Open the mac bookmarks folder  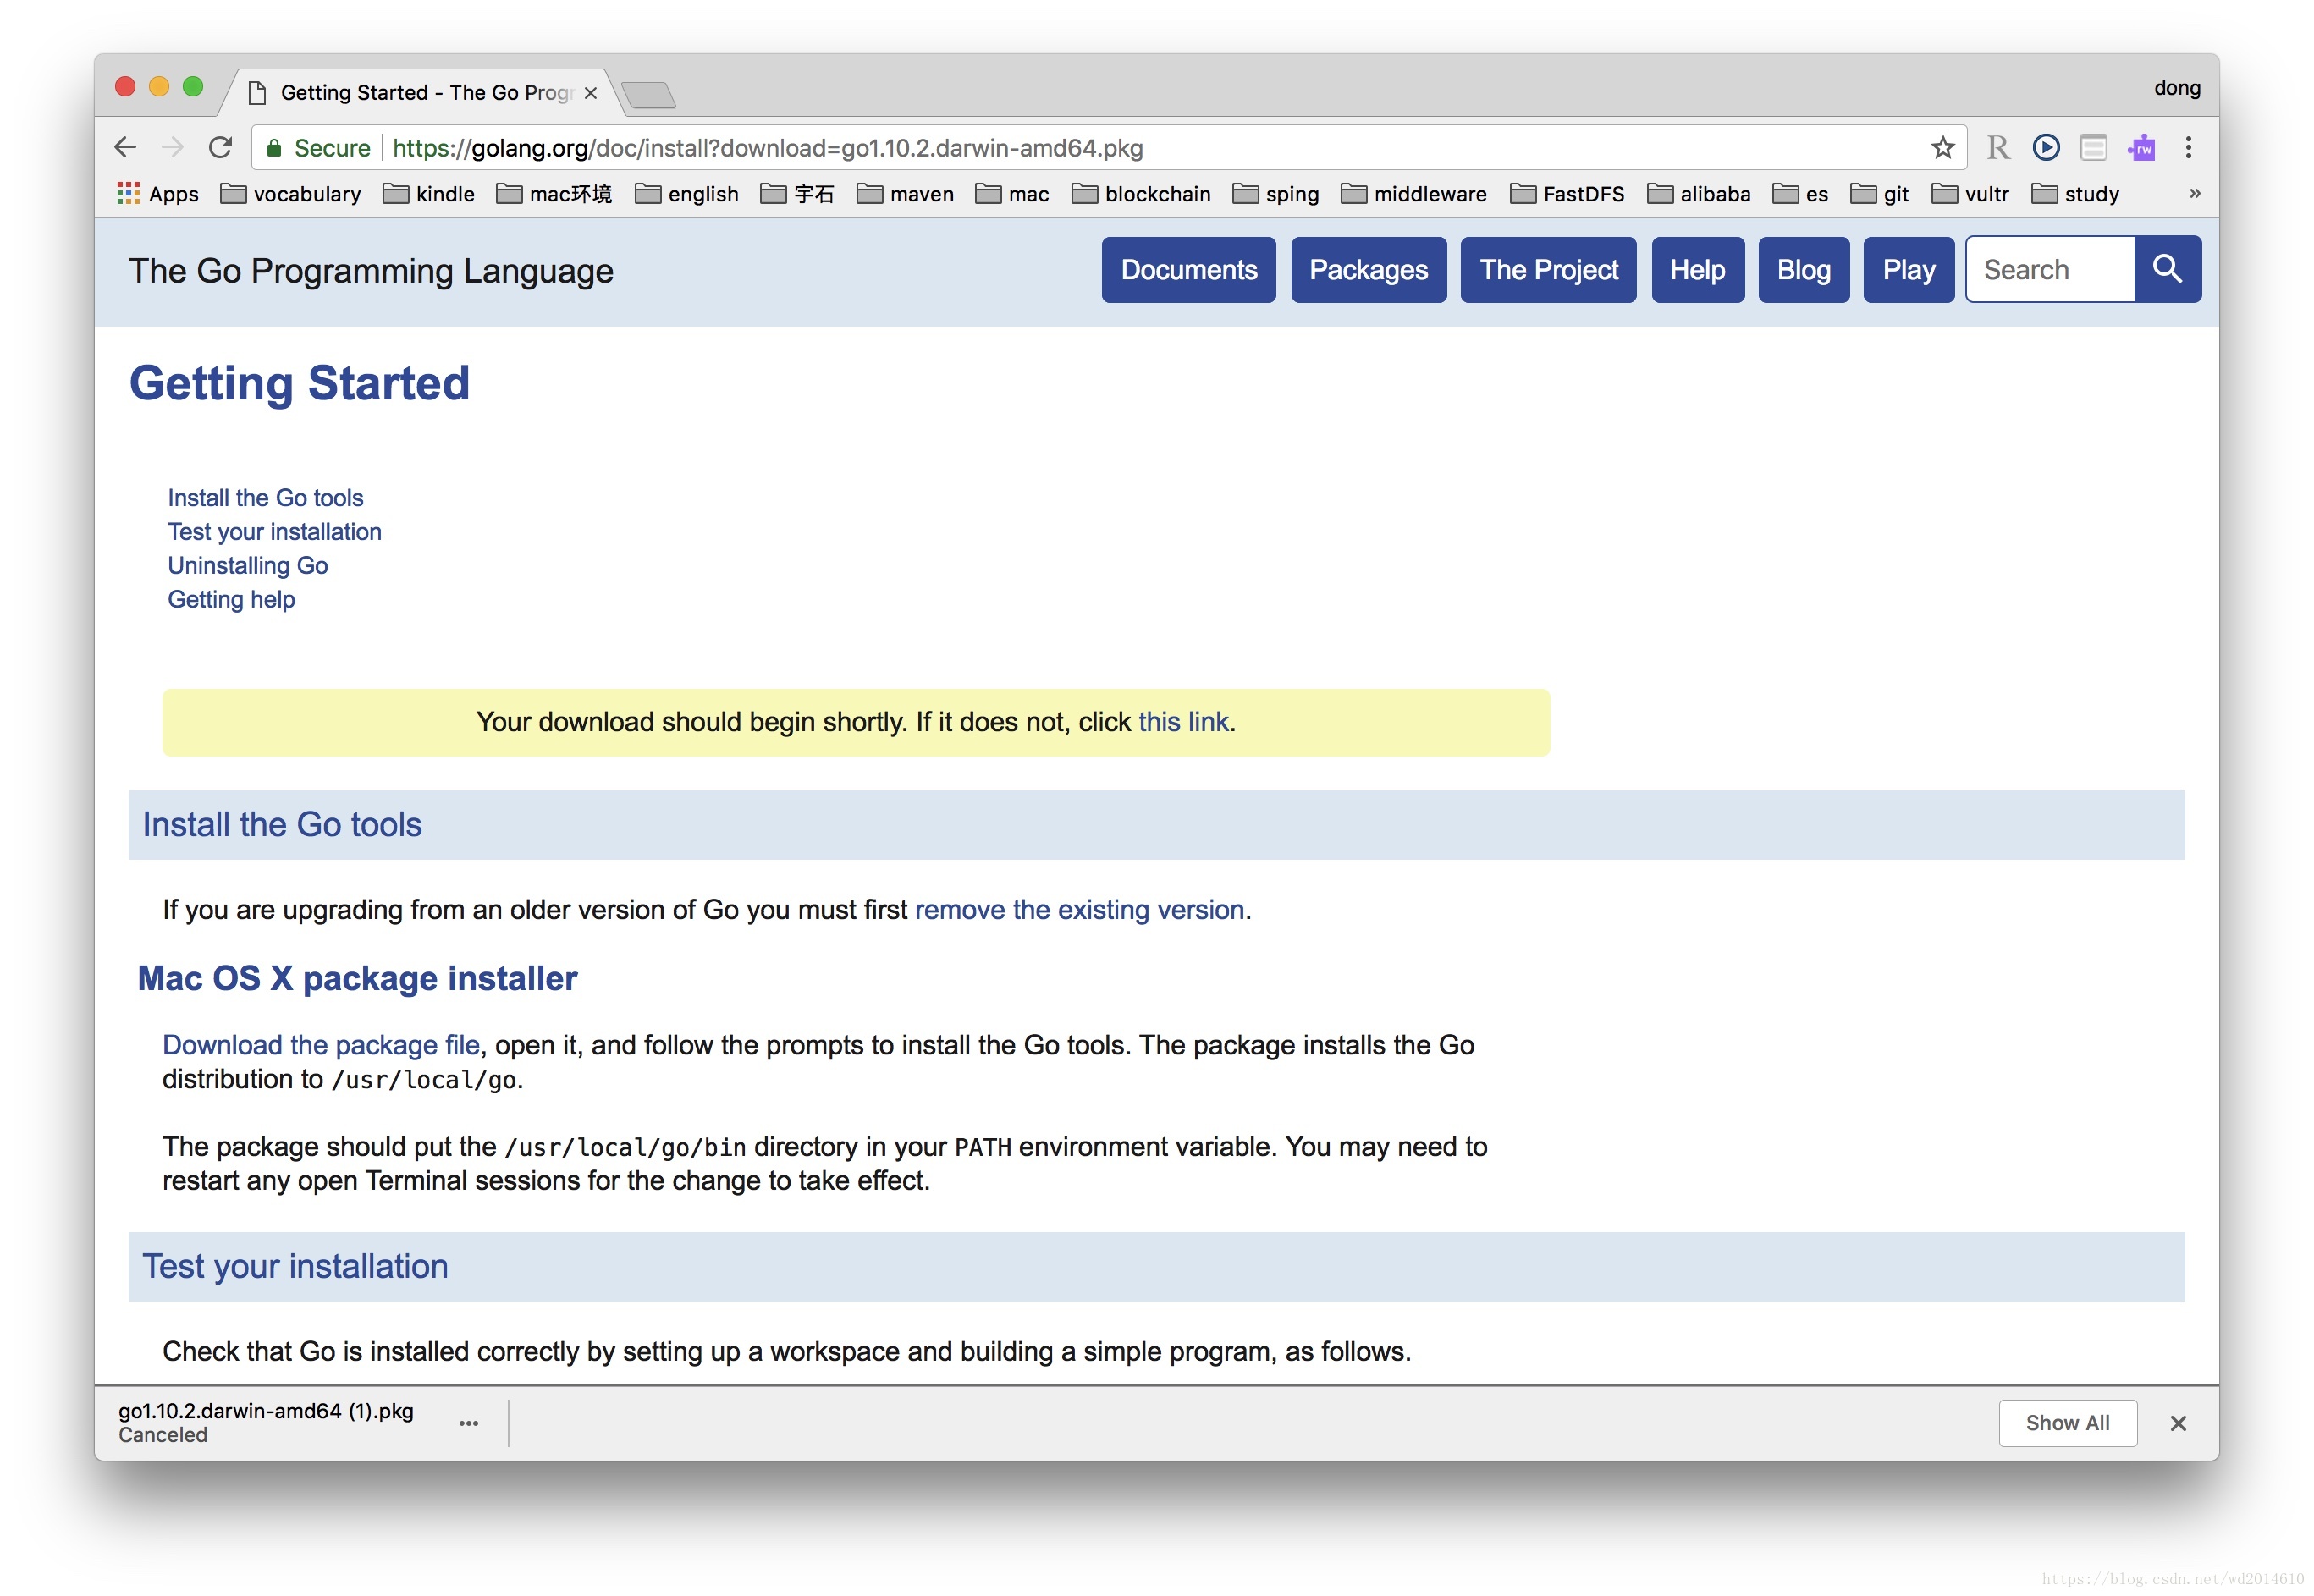point(1012,194)
